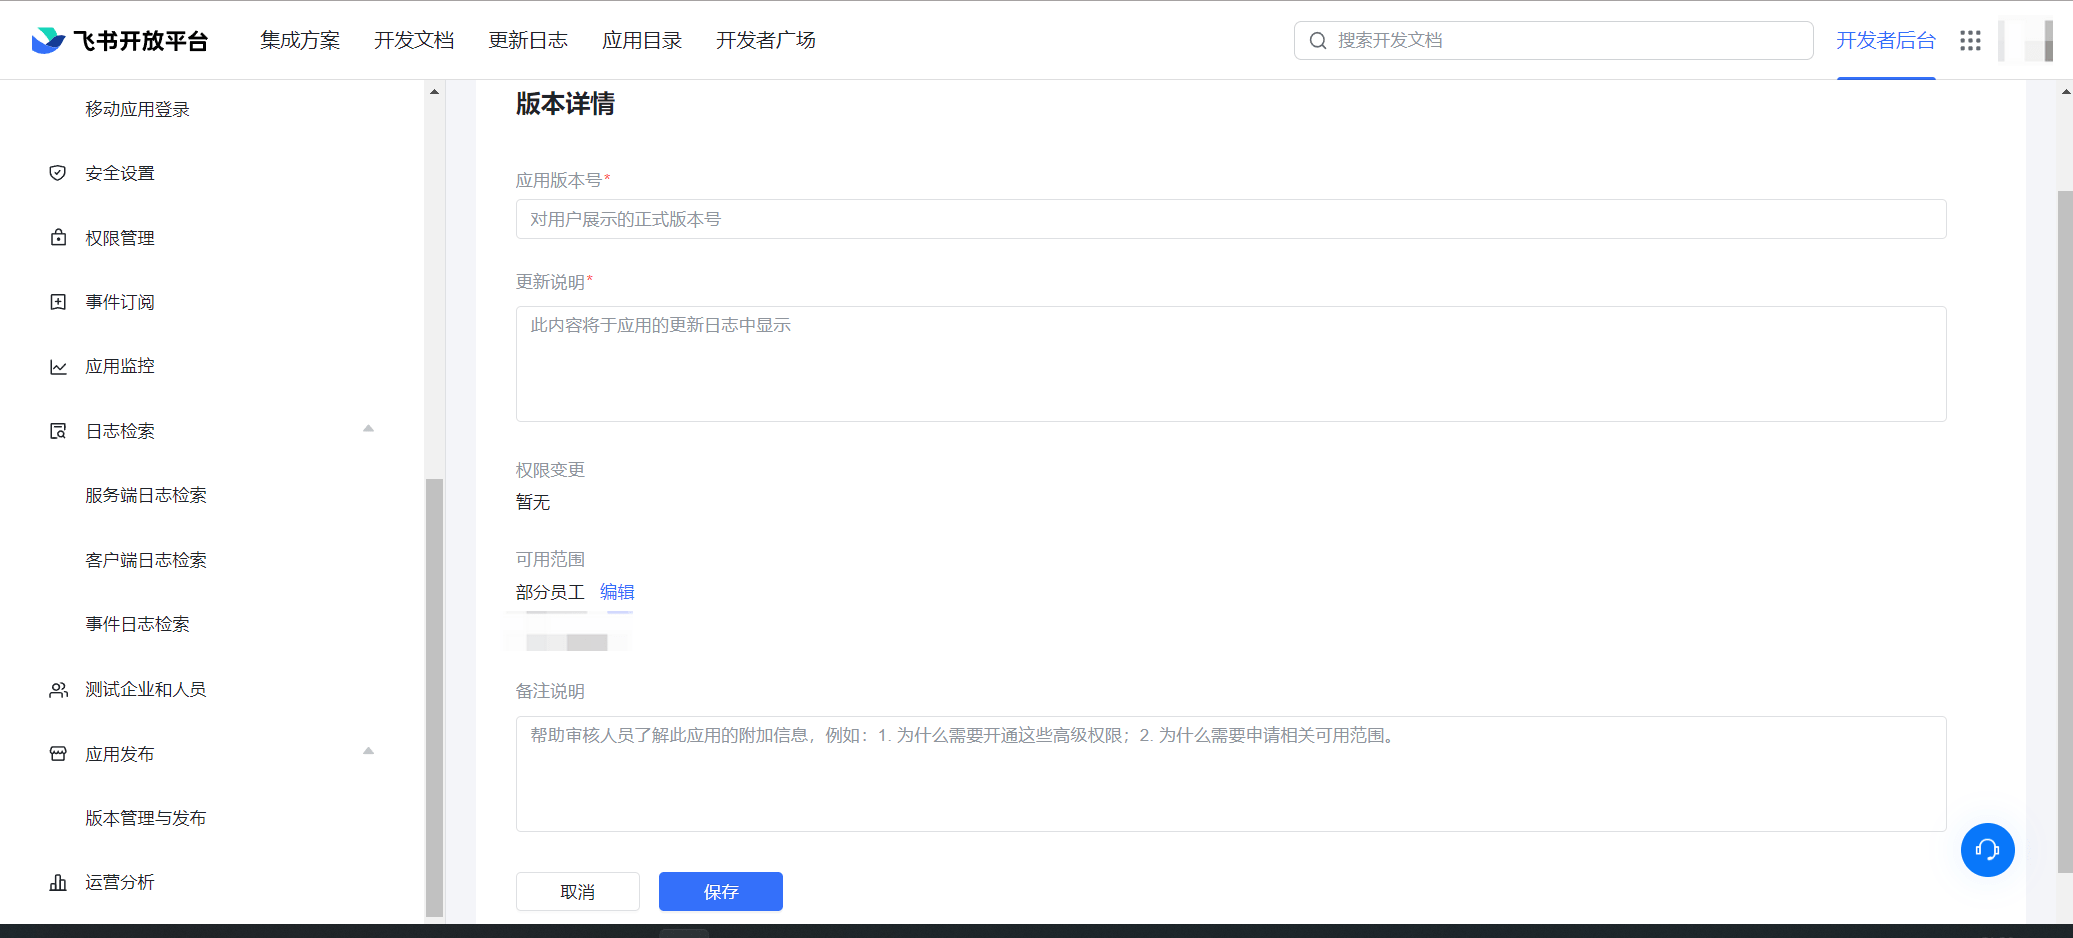Go to 更新日志 in top navigation
2073x938 pixels.
(x=528, y=40)
